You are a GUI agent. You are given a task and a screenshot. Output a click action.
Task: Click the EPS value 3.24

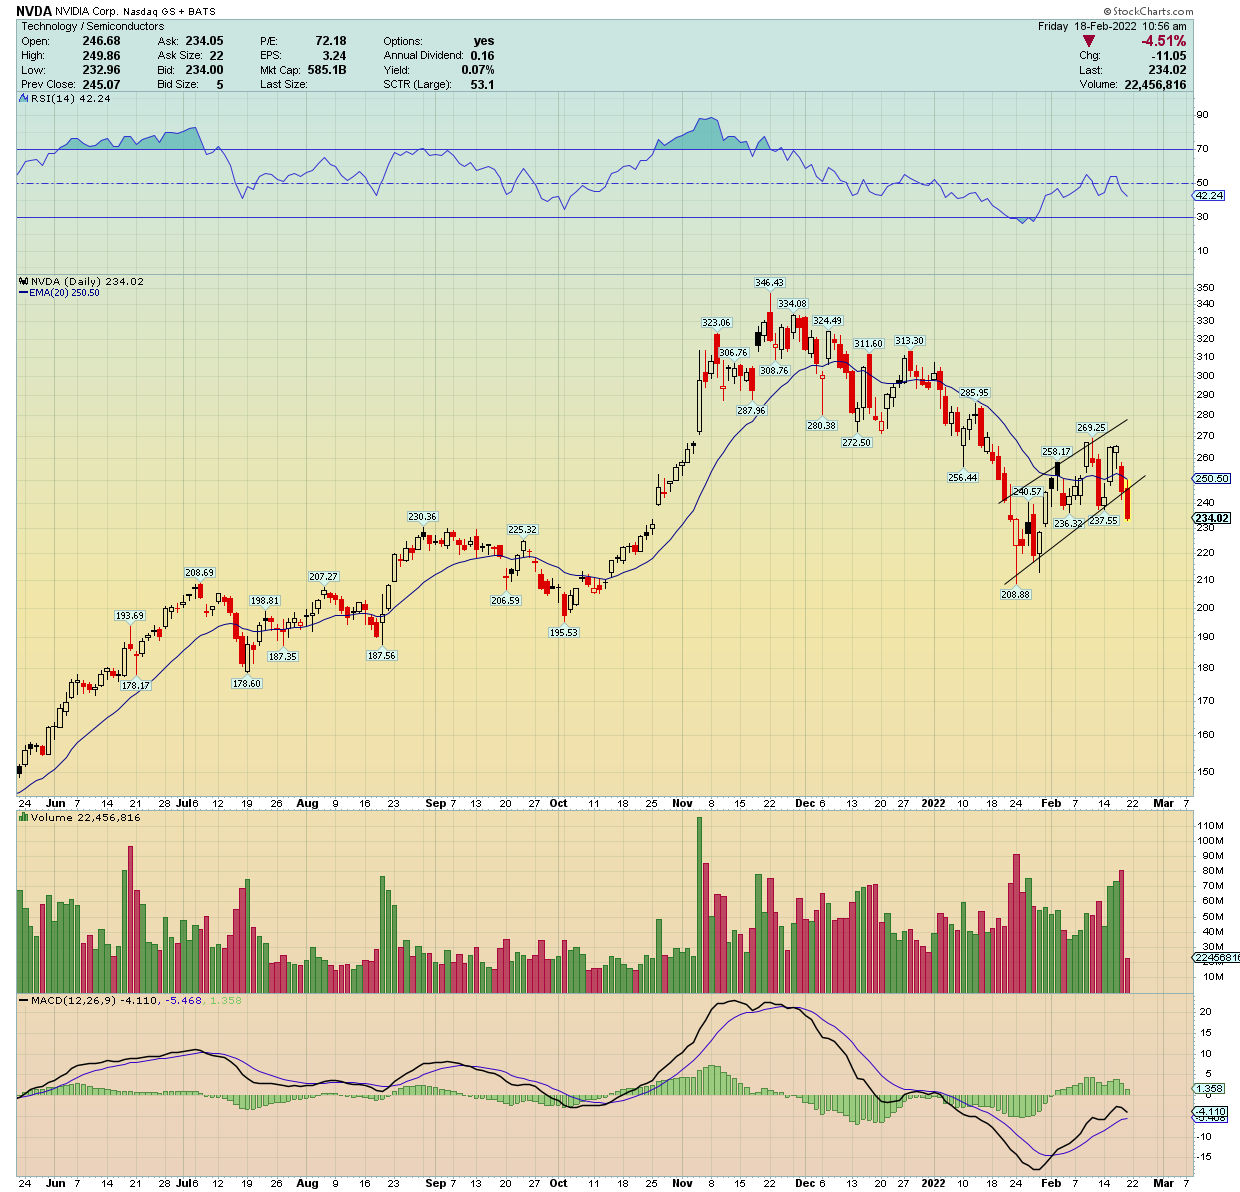[334, 56]
